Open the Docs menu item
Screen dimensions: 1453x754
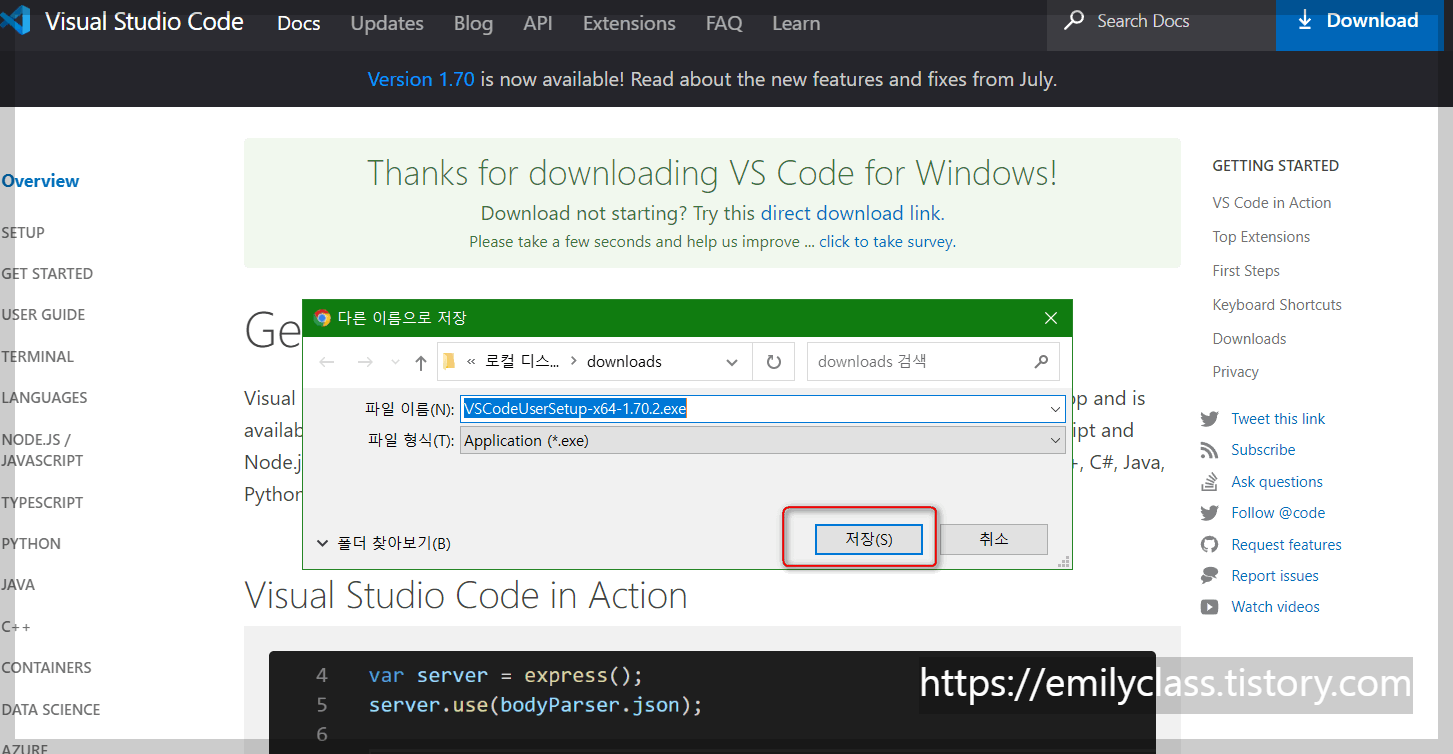[x=299, y=23]
